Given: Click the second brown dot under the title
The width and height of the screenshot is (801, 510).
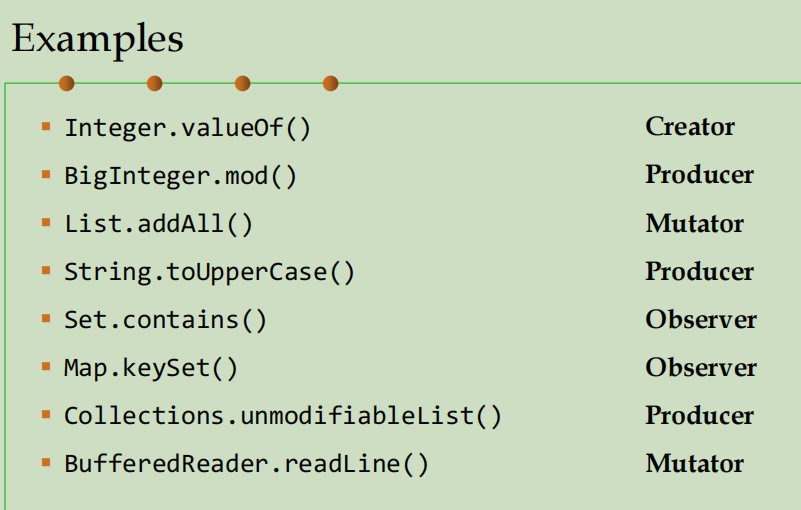Looking at the screenshot, I should [154, 83].
